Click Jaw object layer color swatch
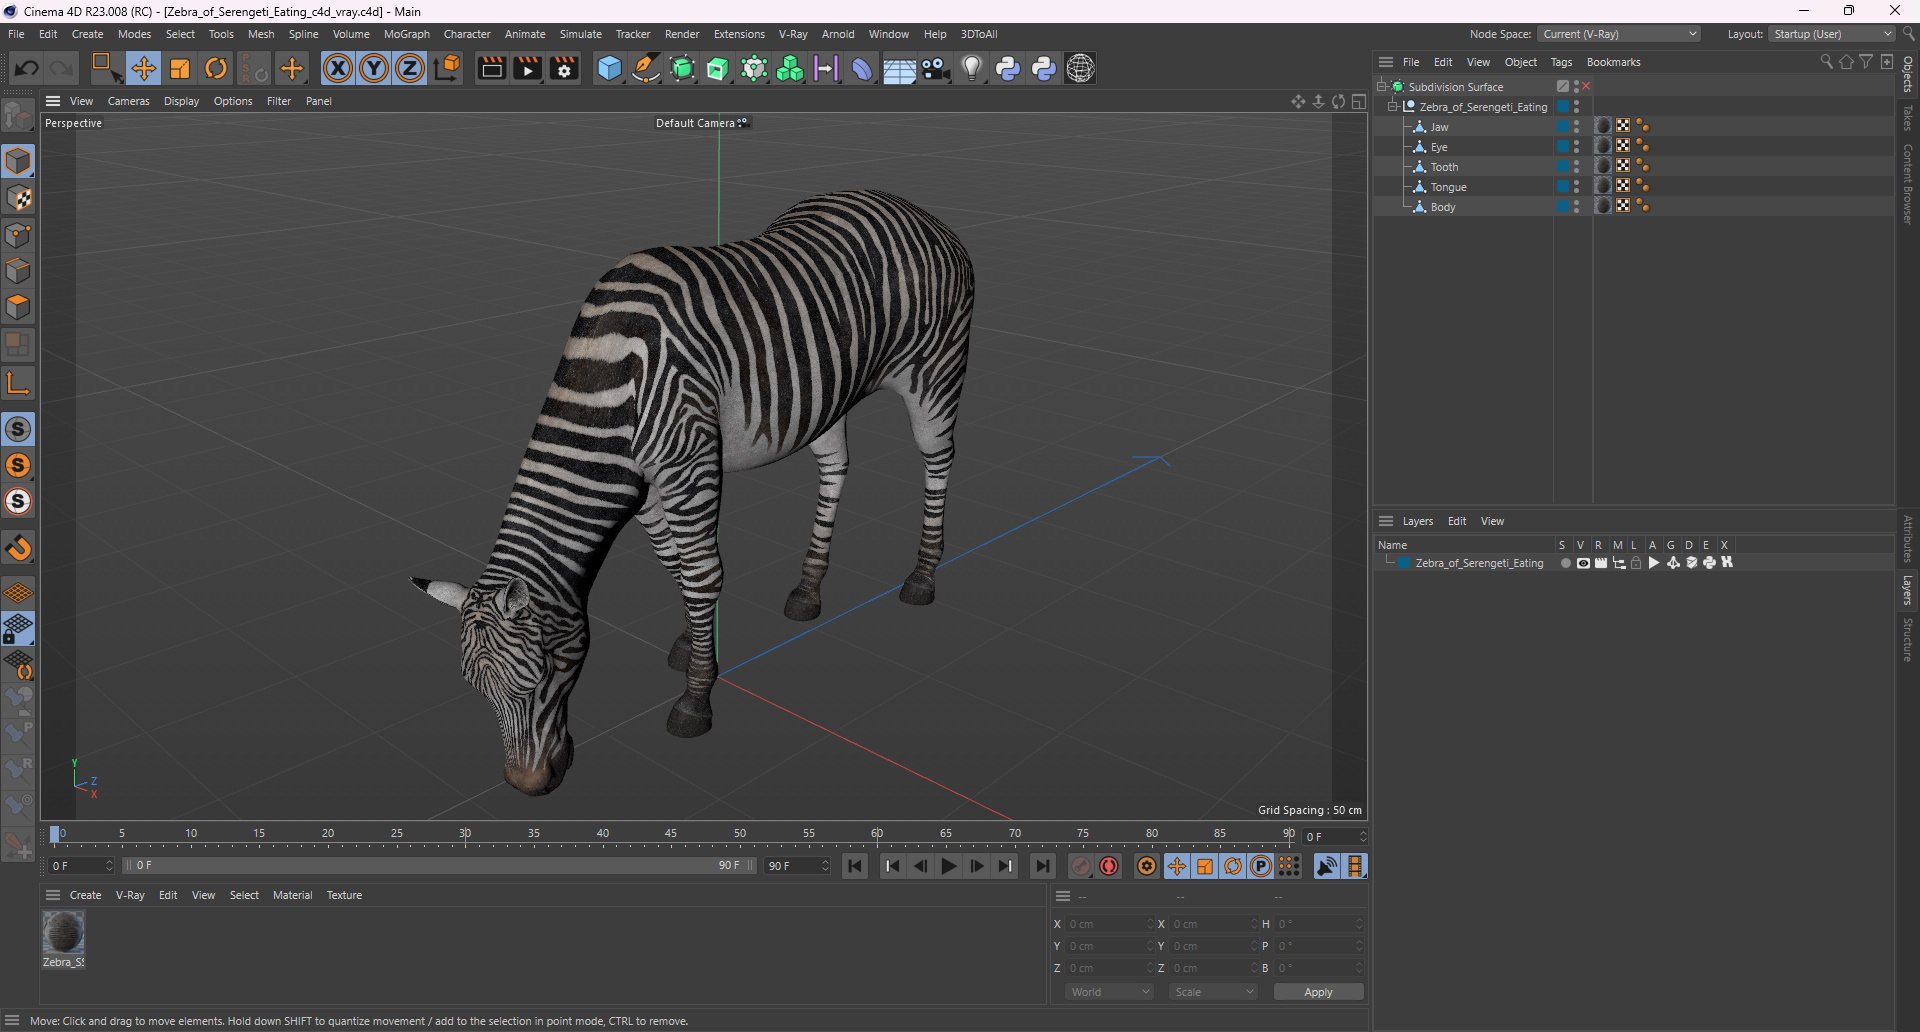The image size is (1920, 1032). tap(1562, 127)
